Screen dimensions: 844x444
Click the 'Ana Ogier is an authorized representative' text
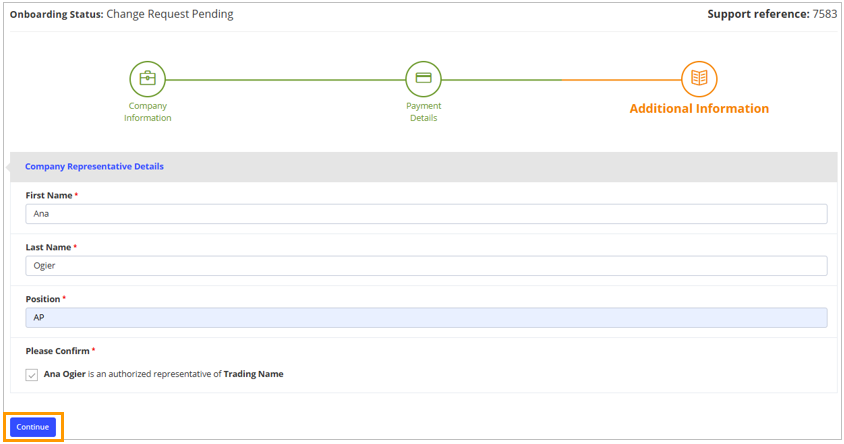[x=163, y=374]
